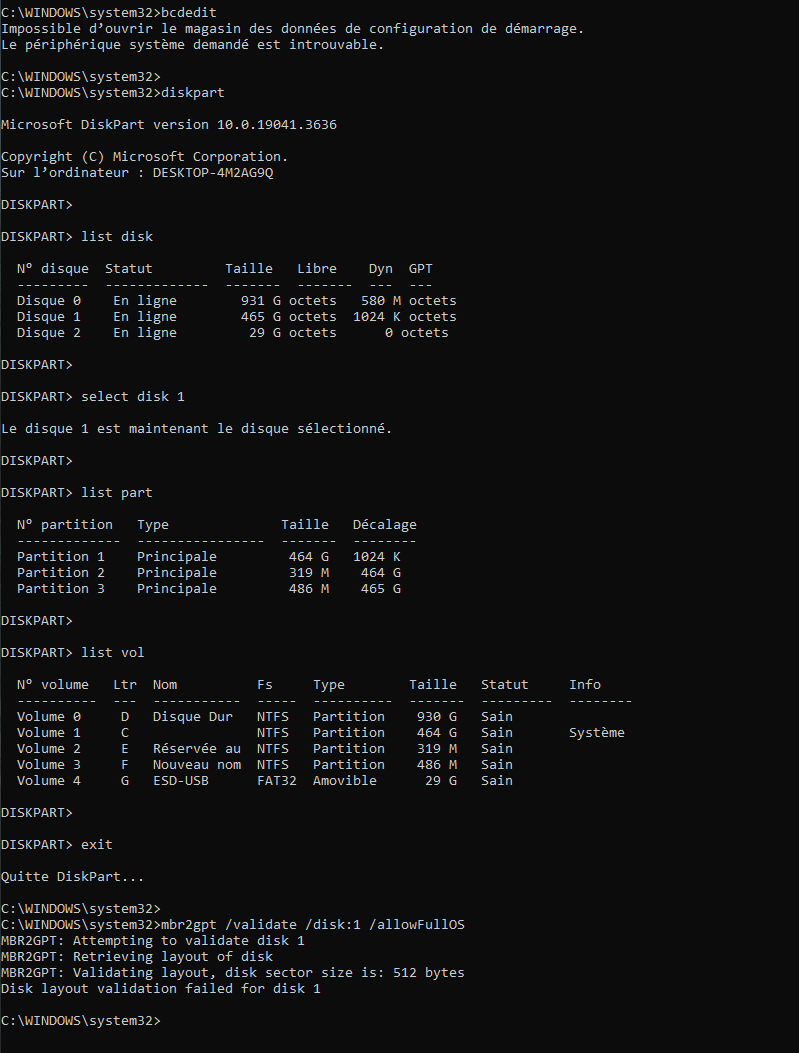Click the 'Fs' column header
The height and width of the screenshot is (1053, 799).
265,685
